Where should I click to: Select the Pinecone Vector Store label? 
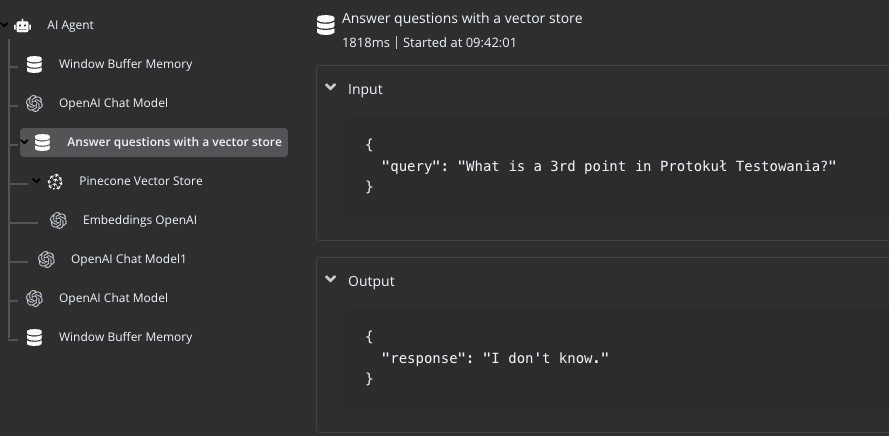140,181
